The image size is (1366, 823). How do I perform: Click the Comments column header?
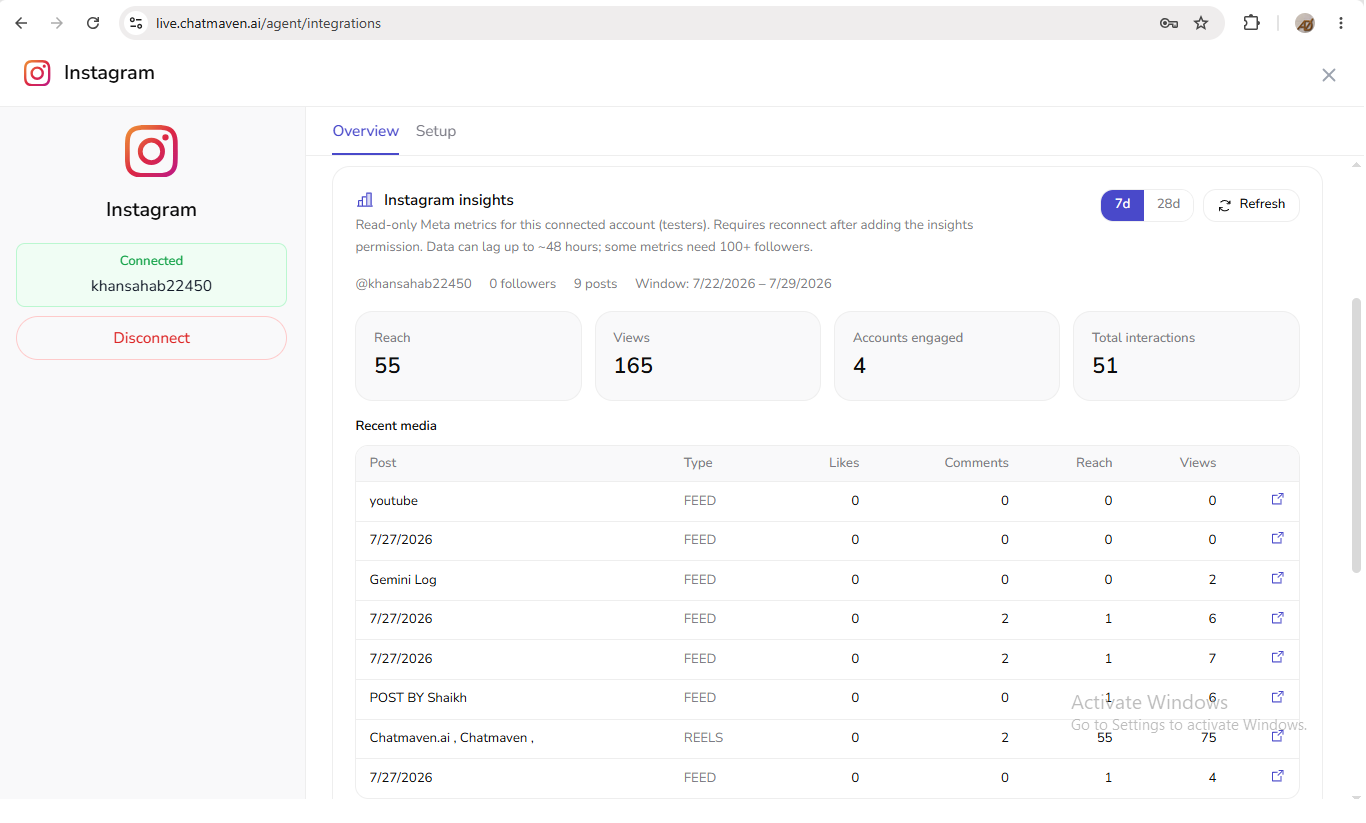pos(976,463)
